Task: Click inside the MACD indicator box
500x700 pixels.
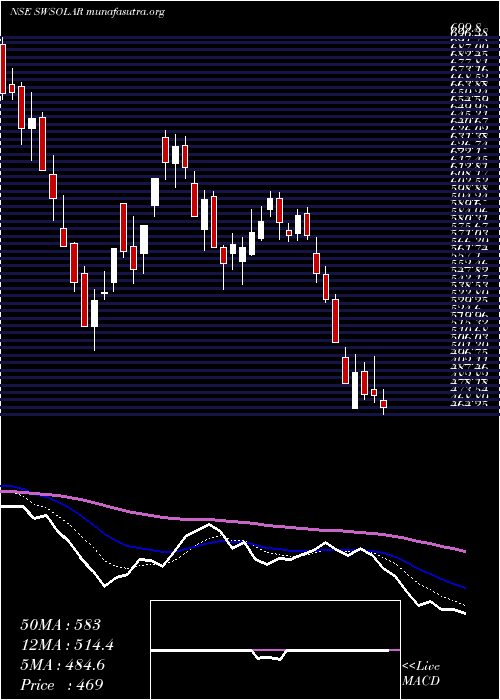Action: tap(275, 650)
